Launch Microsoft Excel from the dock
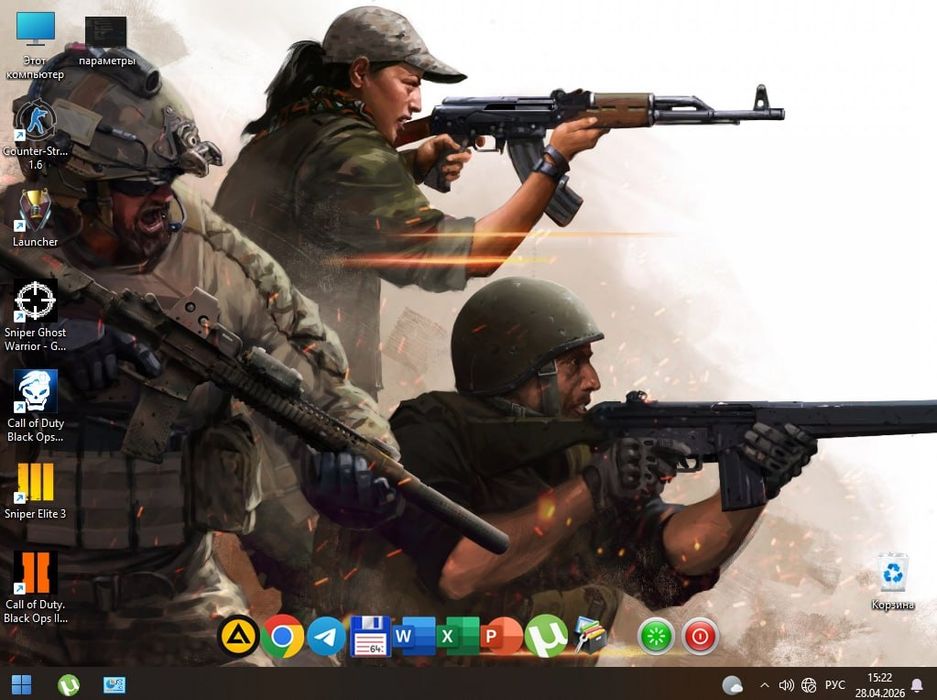This screenshot has width=937, height=700. (x=458, y=636)
